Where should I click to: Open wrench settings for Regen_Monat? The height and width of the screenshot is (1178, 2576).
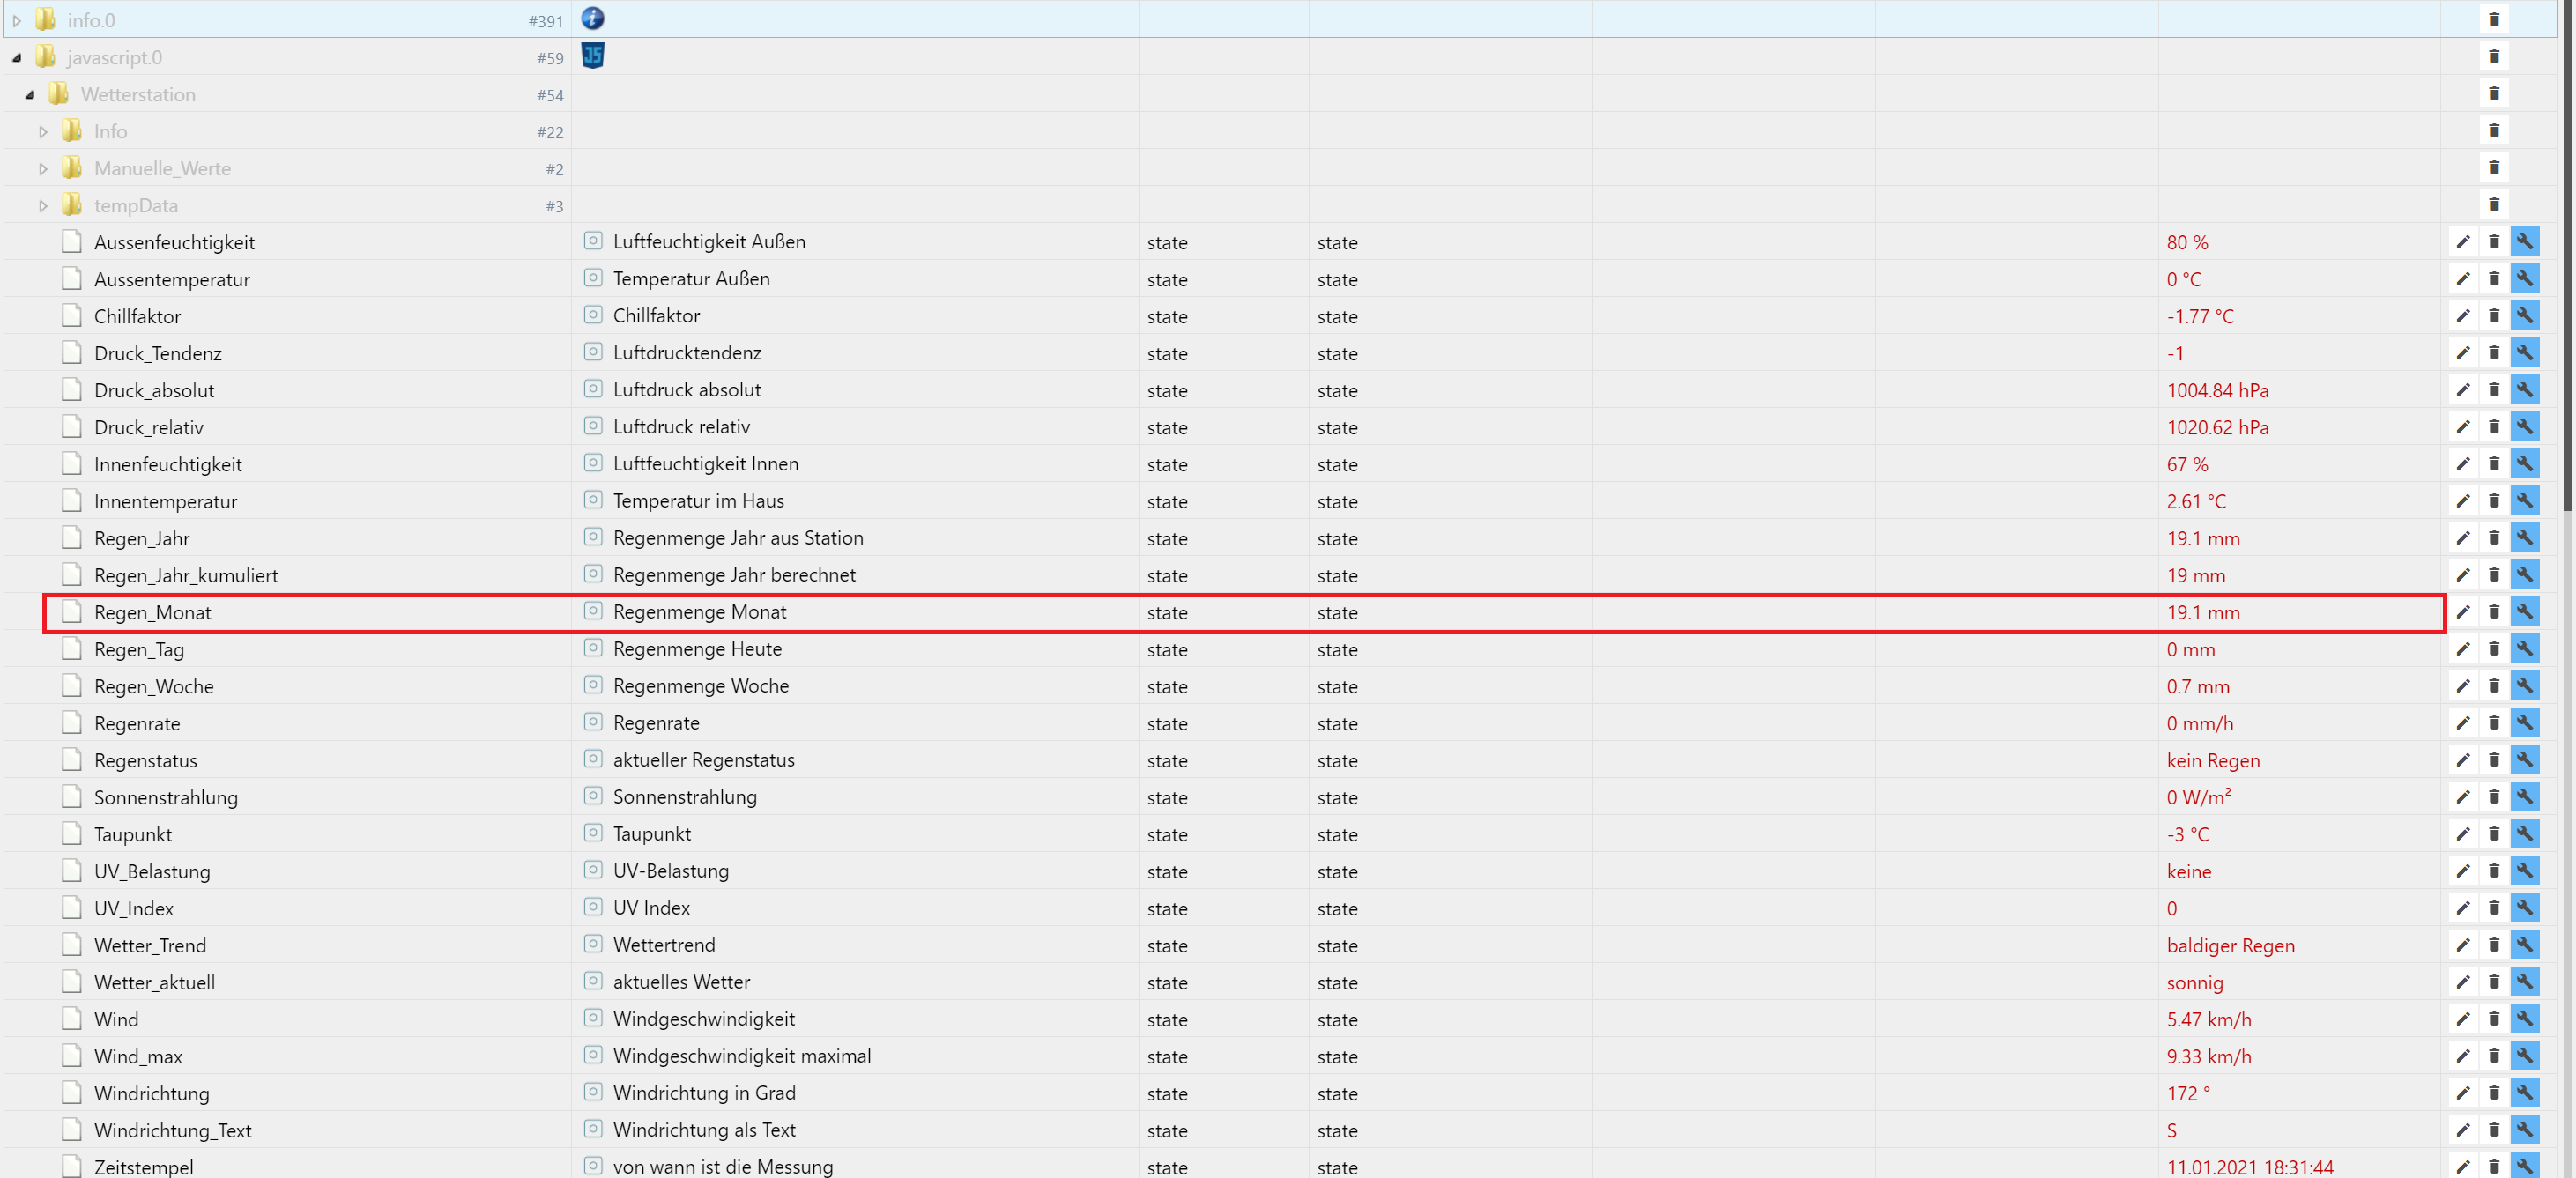(x=2524, y=612)
